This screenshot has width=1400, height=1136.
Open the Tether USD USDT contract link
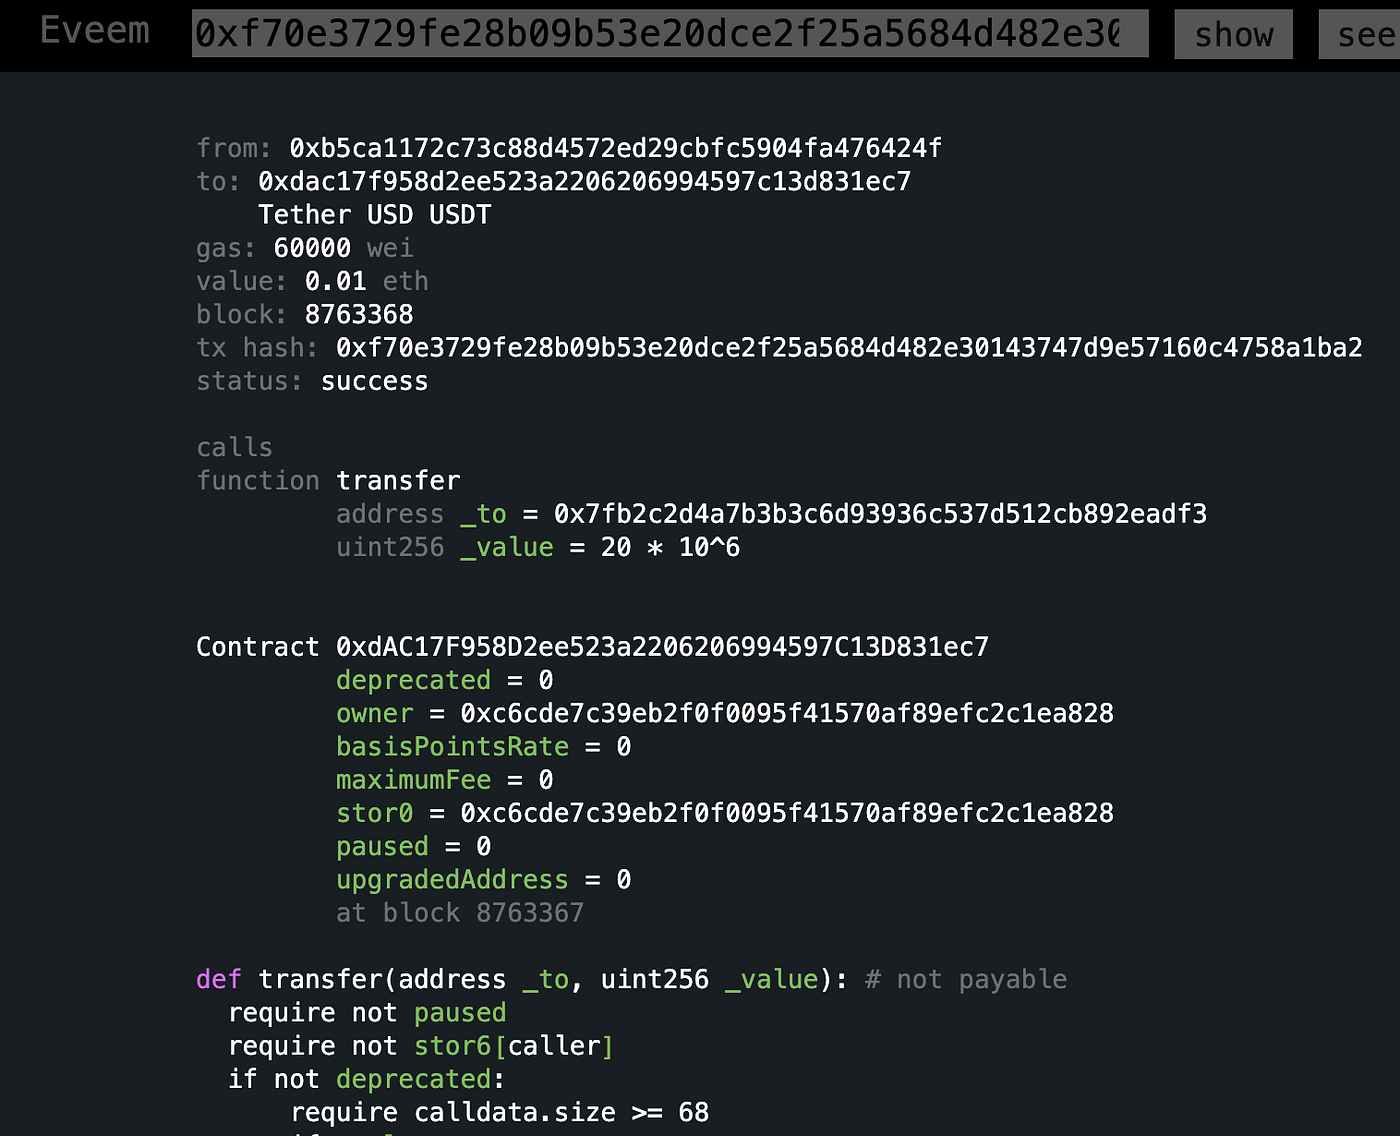click(375, 213)
